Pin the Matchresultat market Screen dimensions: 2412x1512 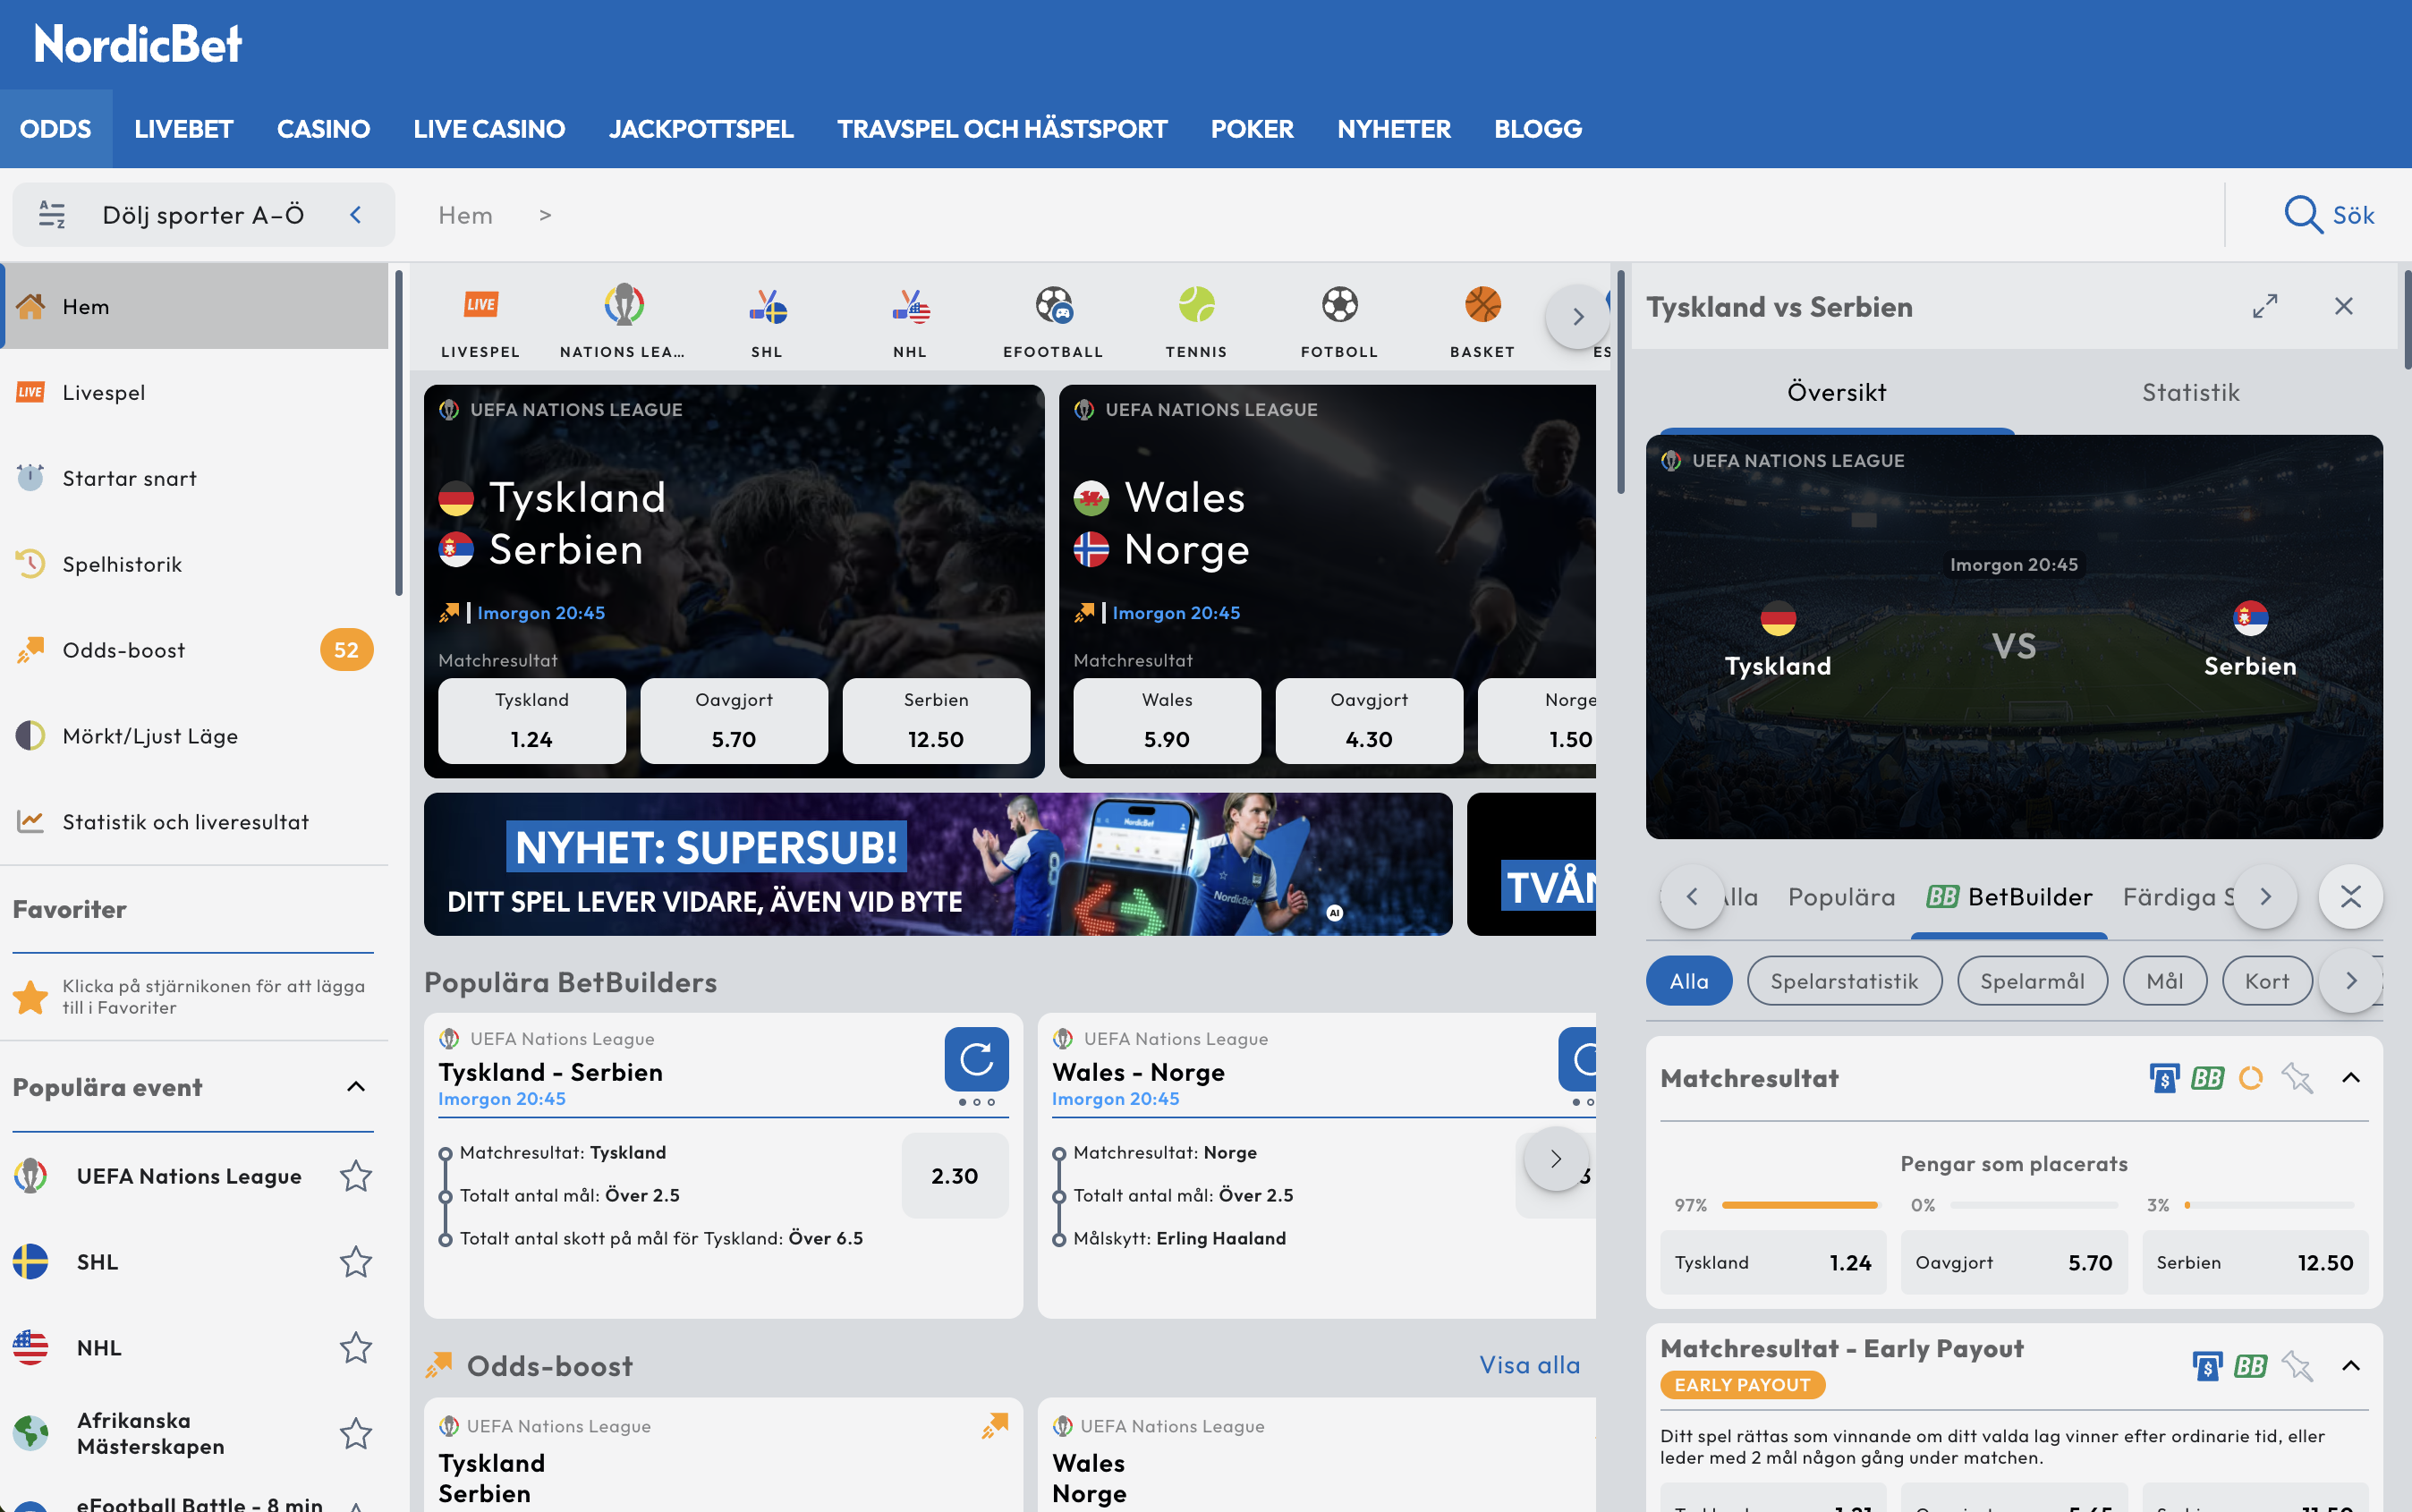(x=2297, y=1078)
